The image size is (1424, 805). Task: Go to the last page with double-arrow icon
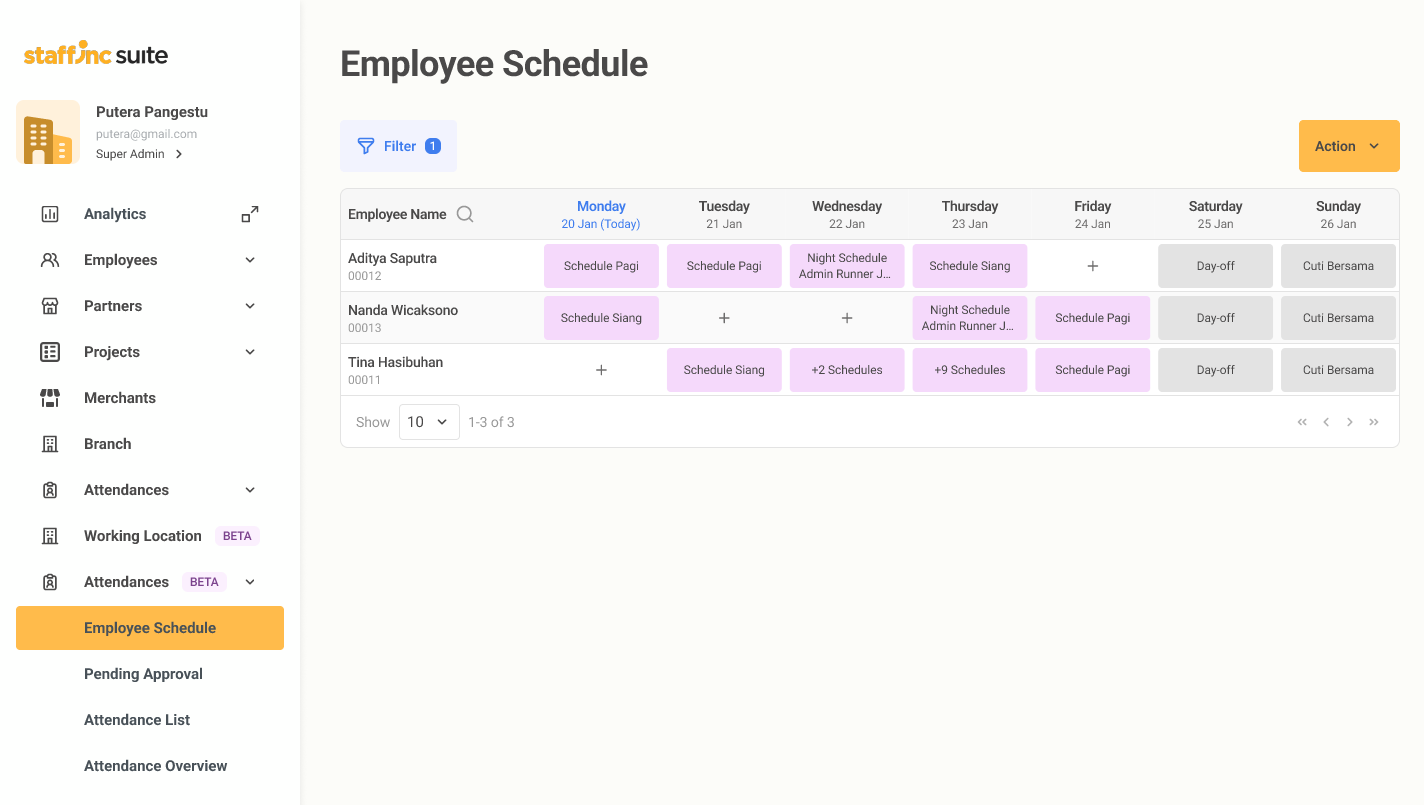[x=1374, y=422]
